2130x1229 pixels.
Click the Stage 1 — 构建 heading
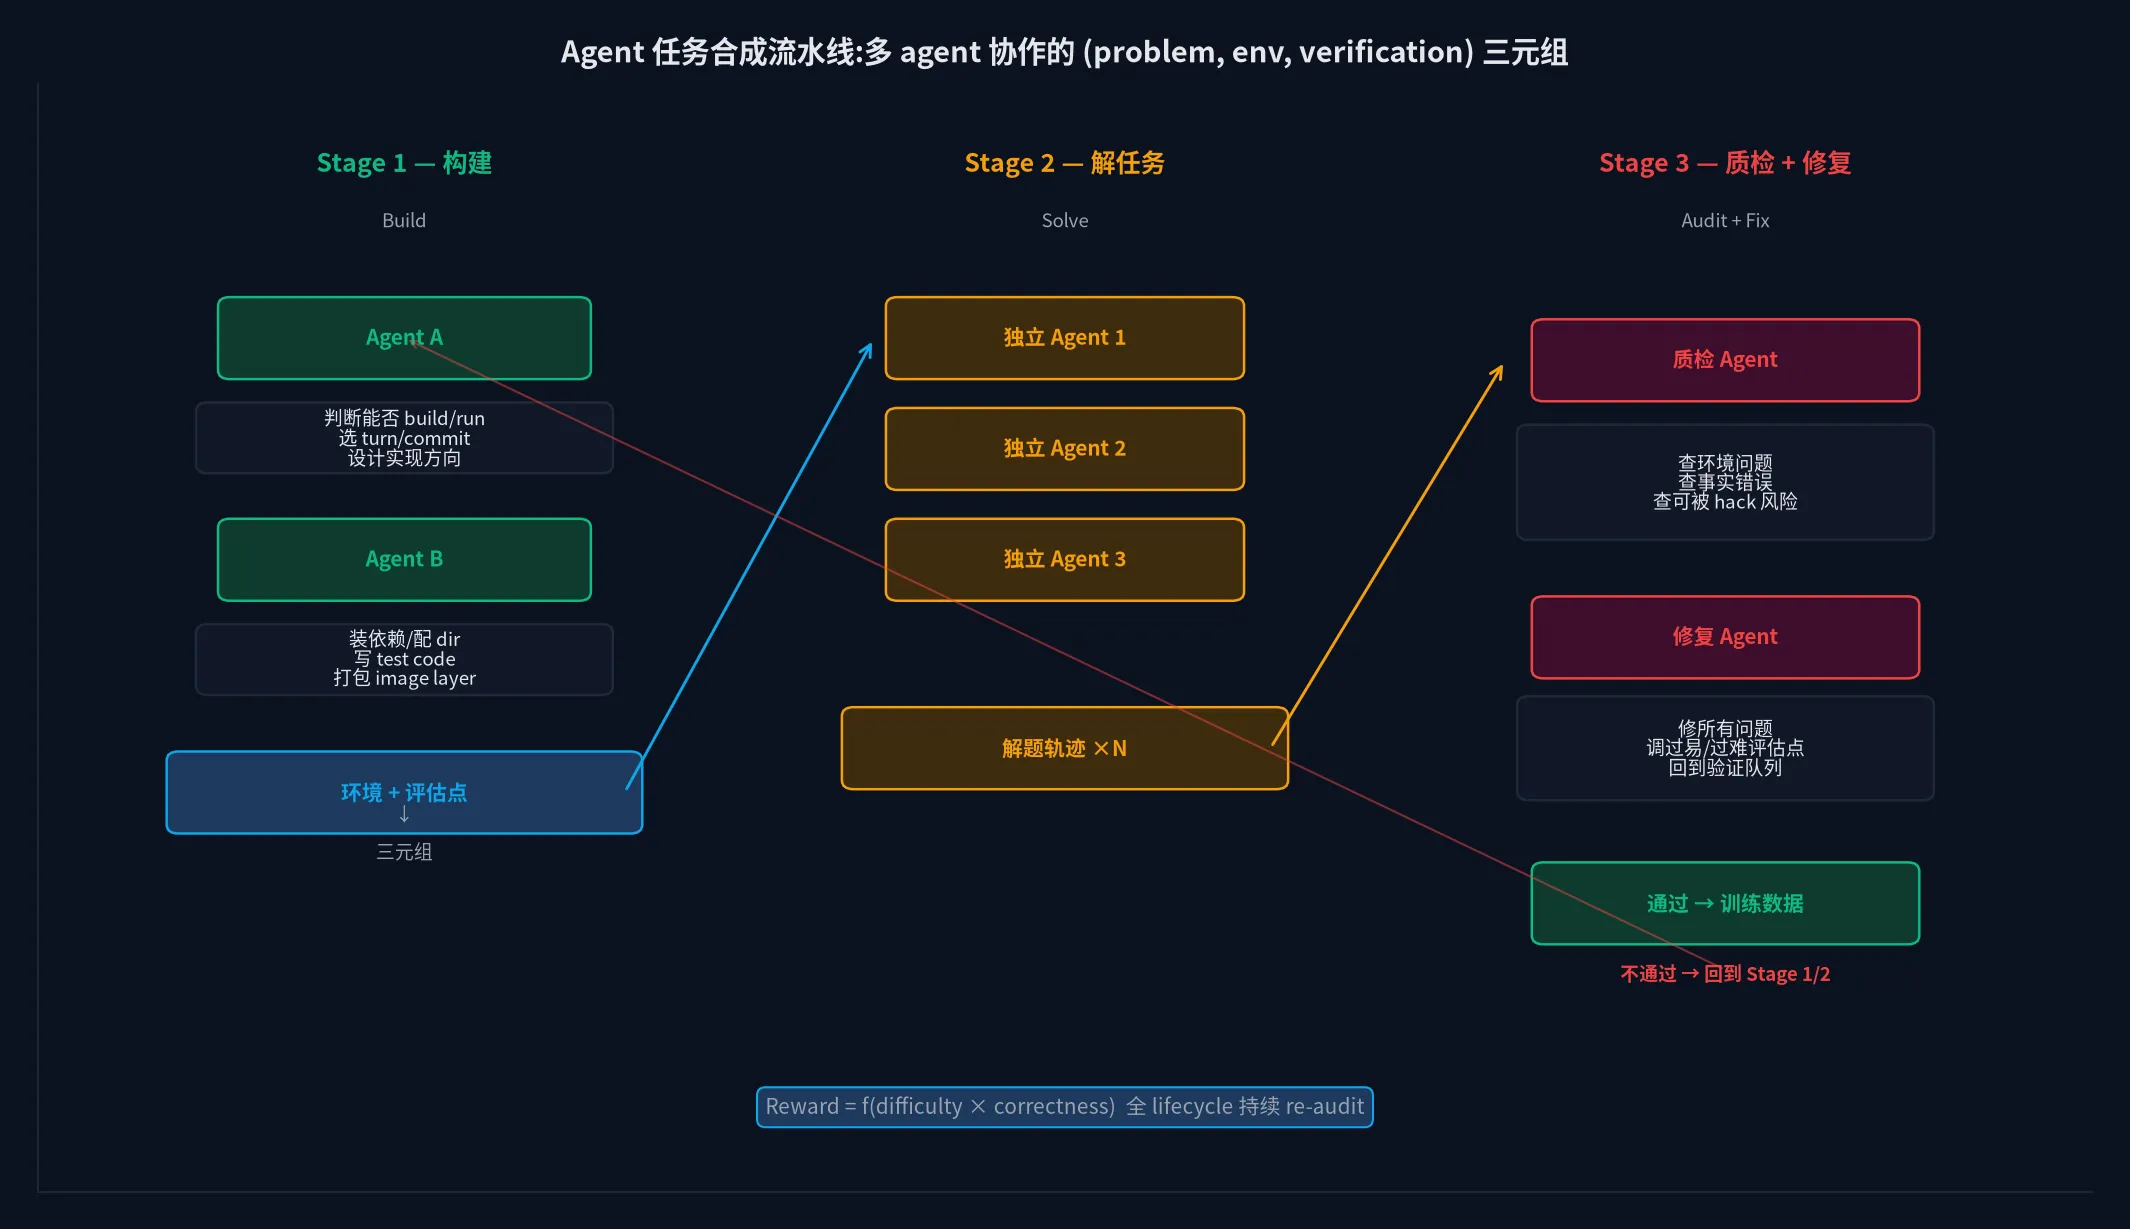404,163
